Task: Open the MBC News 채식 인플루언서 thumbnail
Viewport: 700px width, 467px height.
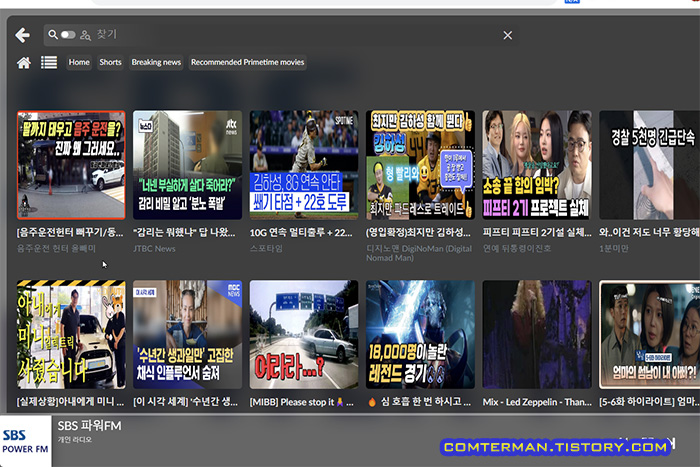Action: (x=188, y=334)
